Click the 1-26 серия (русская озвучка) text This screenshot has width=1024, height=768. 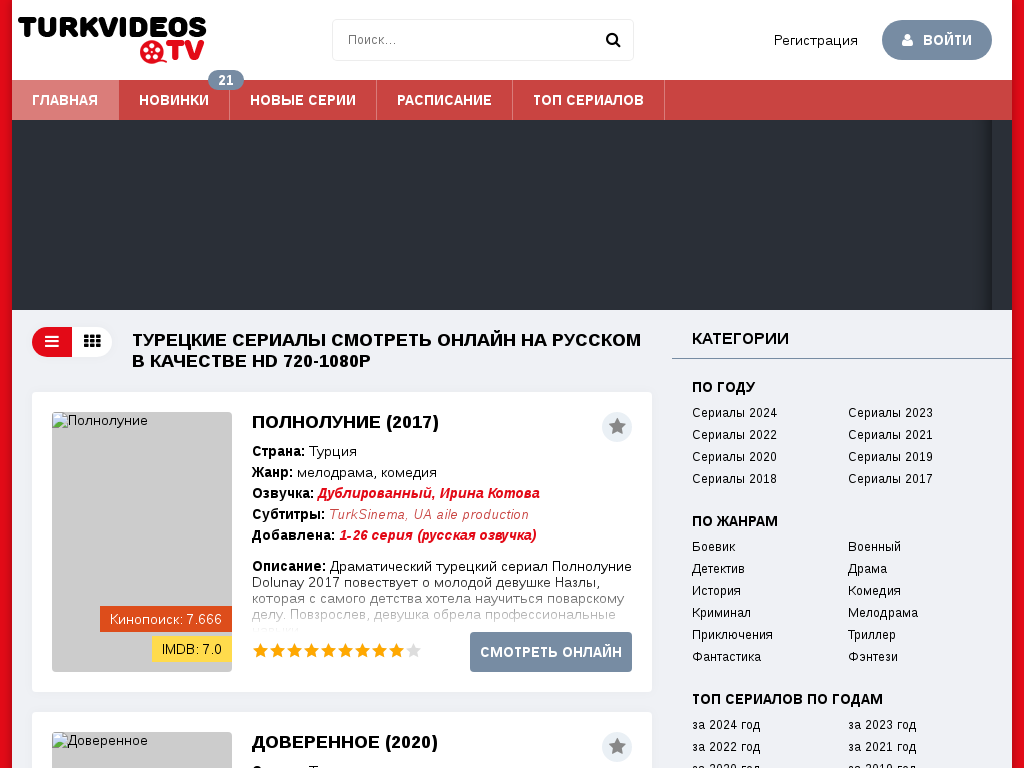(x=438, y=536)
